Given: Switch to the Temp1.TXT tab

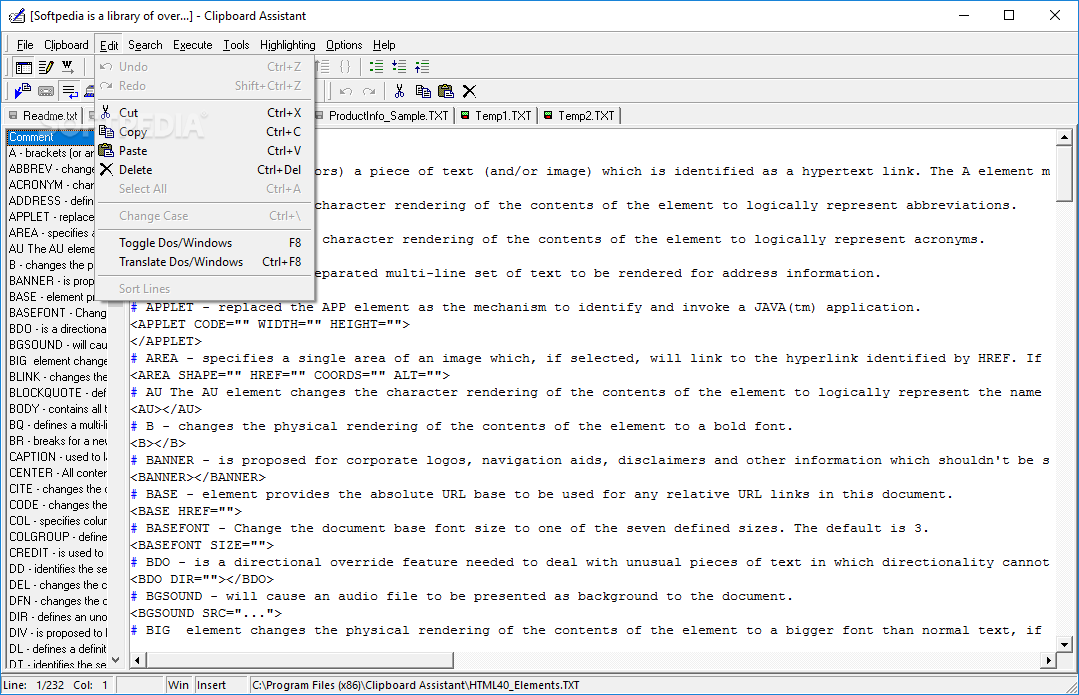Looking at the screenshot, I should (497, 116).
